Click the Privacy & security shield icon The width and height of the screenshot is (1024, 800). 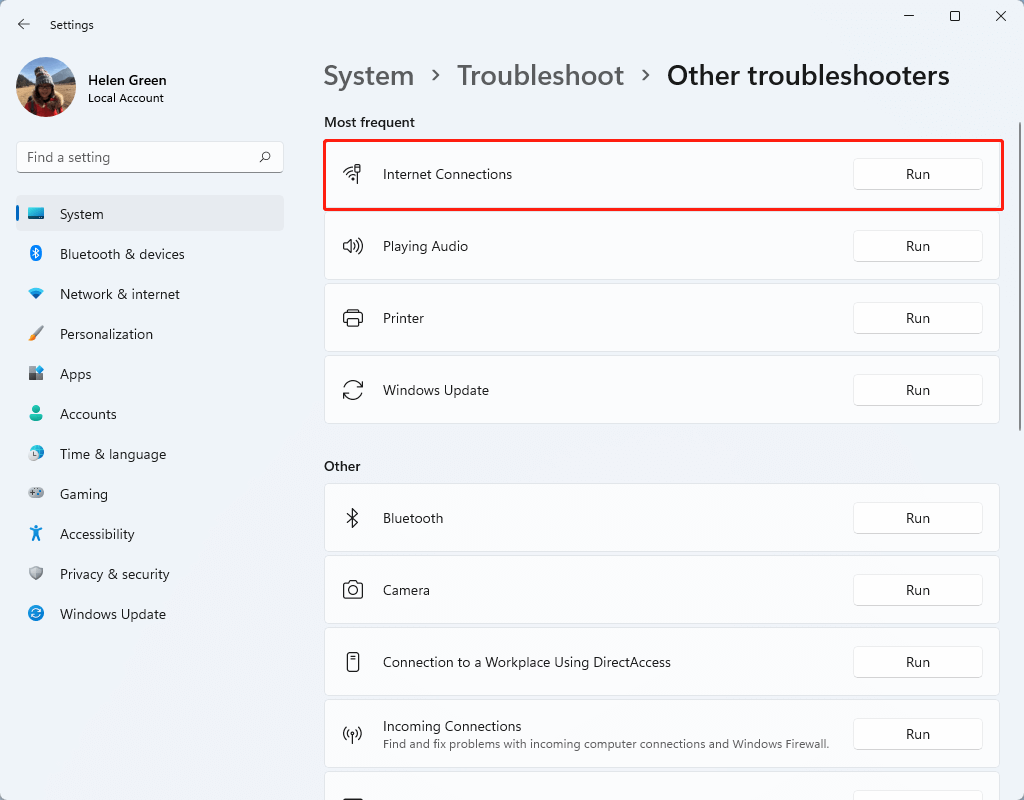(36, 573)
